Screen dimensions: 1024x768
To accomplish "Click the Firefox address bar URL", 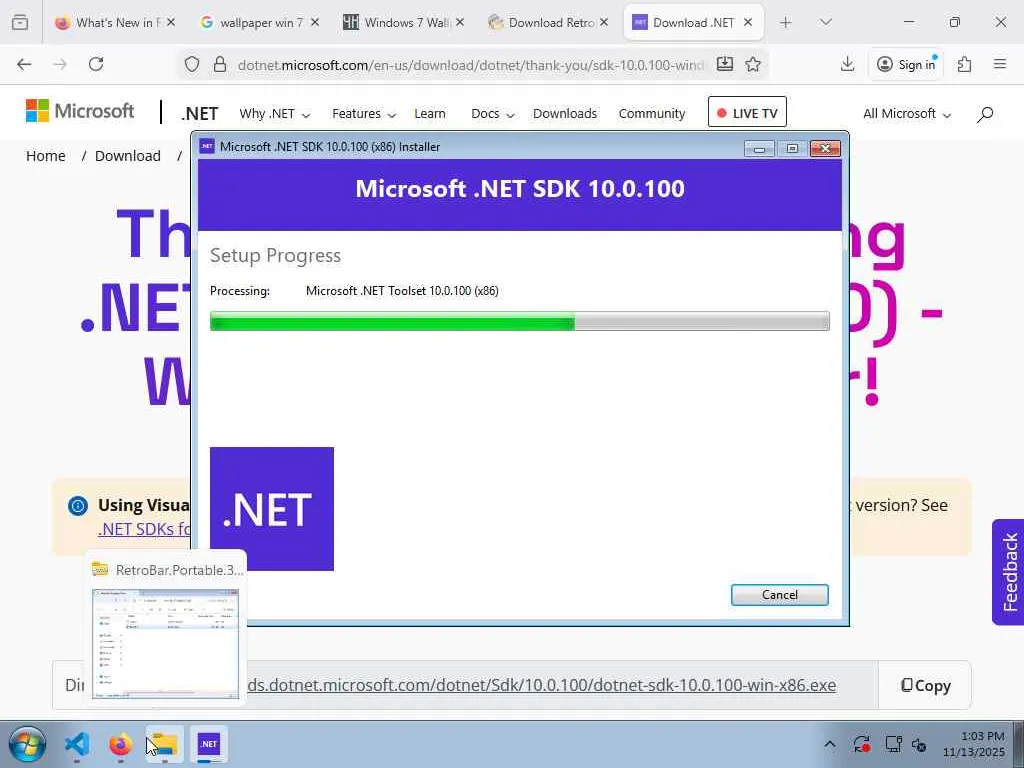I will [470, 65].
